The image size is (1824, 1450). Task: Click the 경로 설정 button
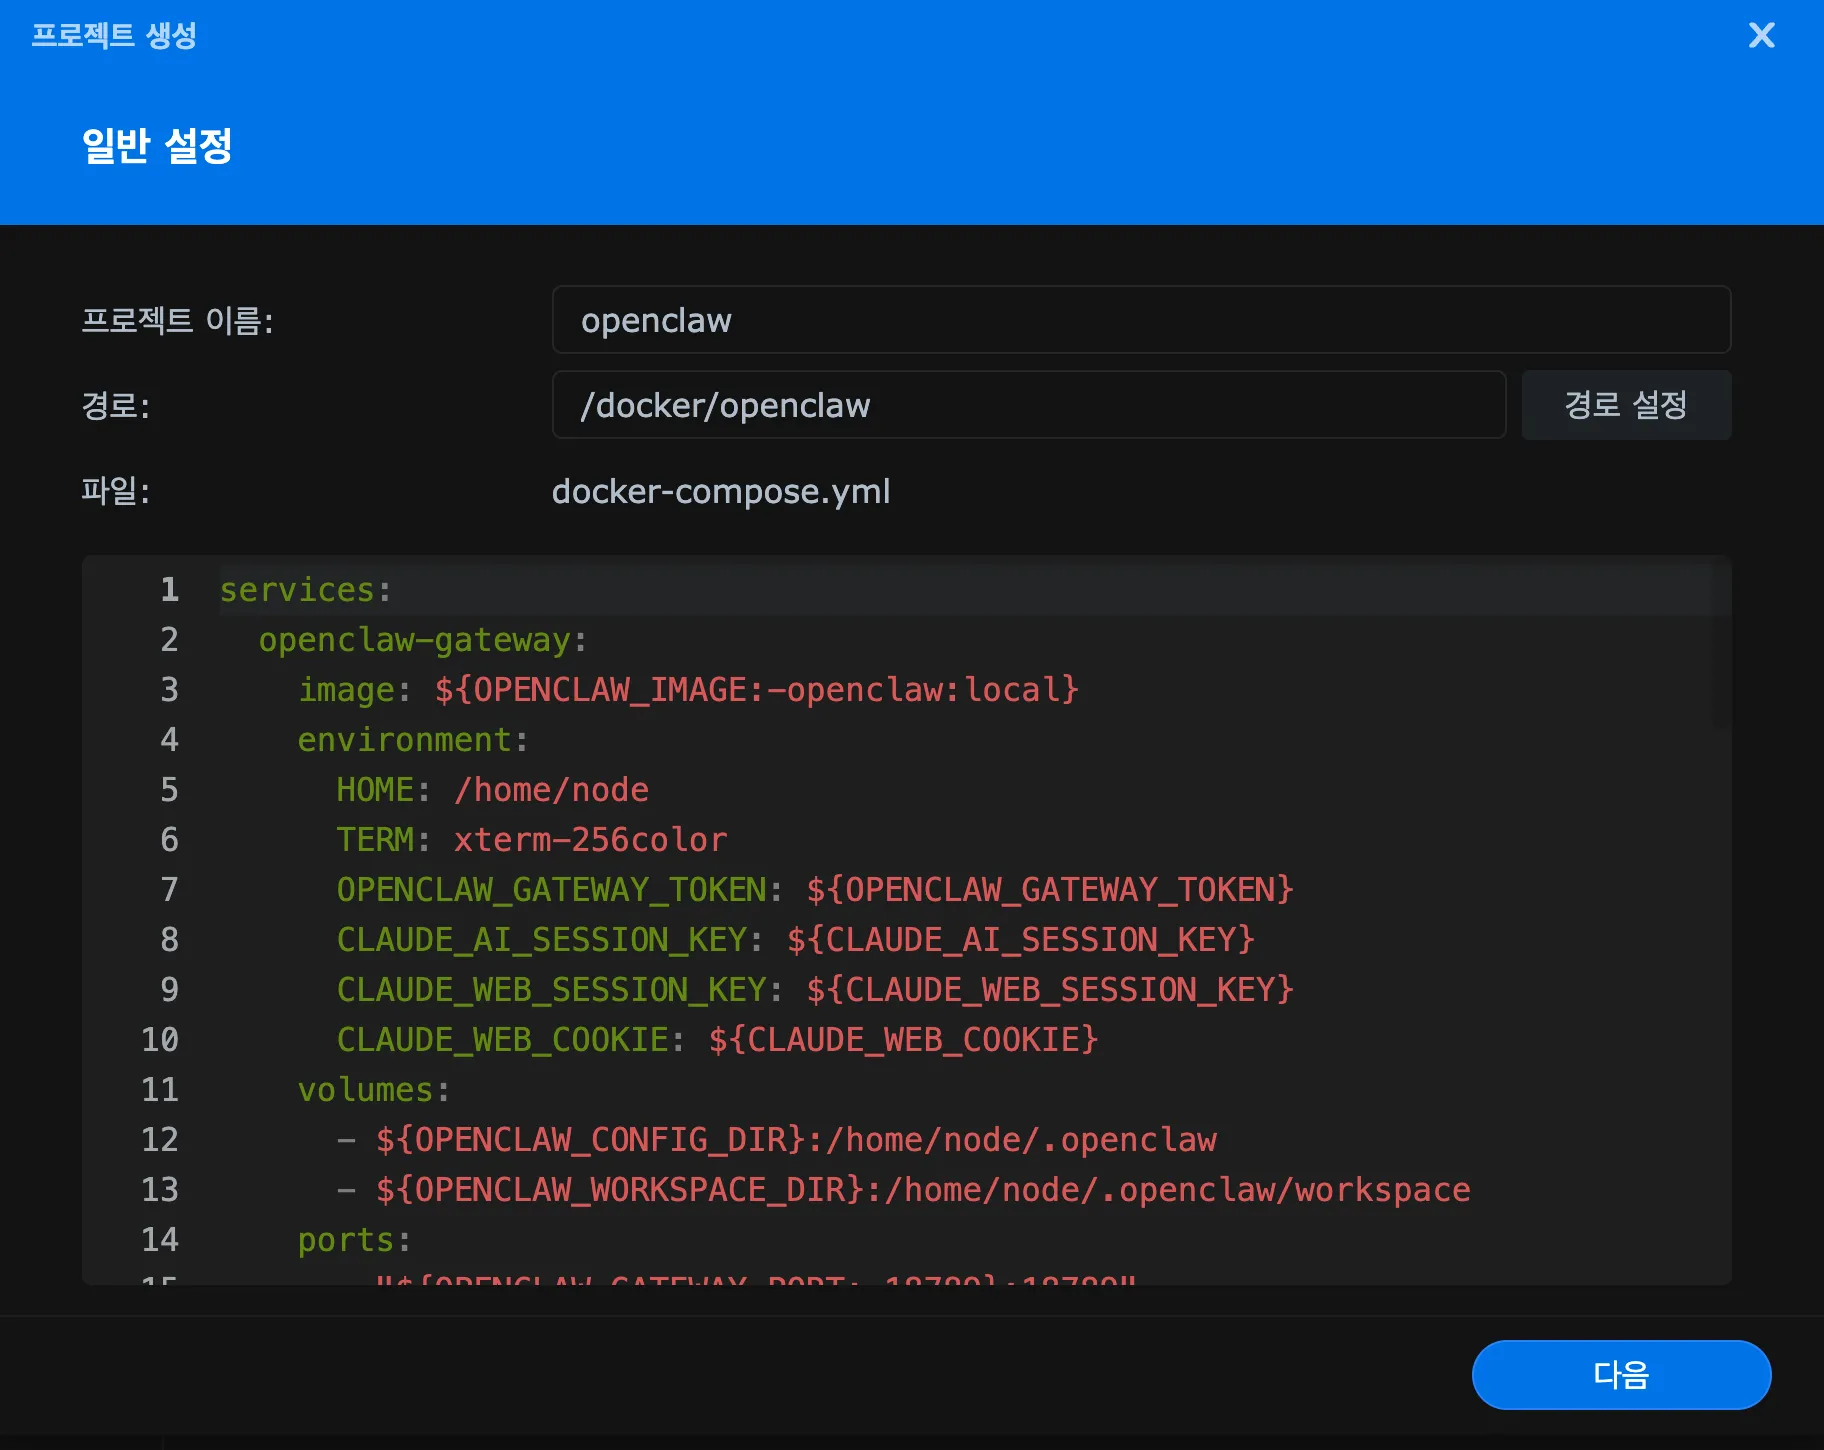pyautogui.click(x=1625, y=405)
